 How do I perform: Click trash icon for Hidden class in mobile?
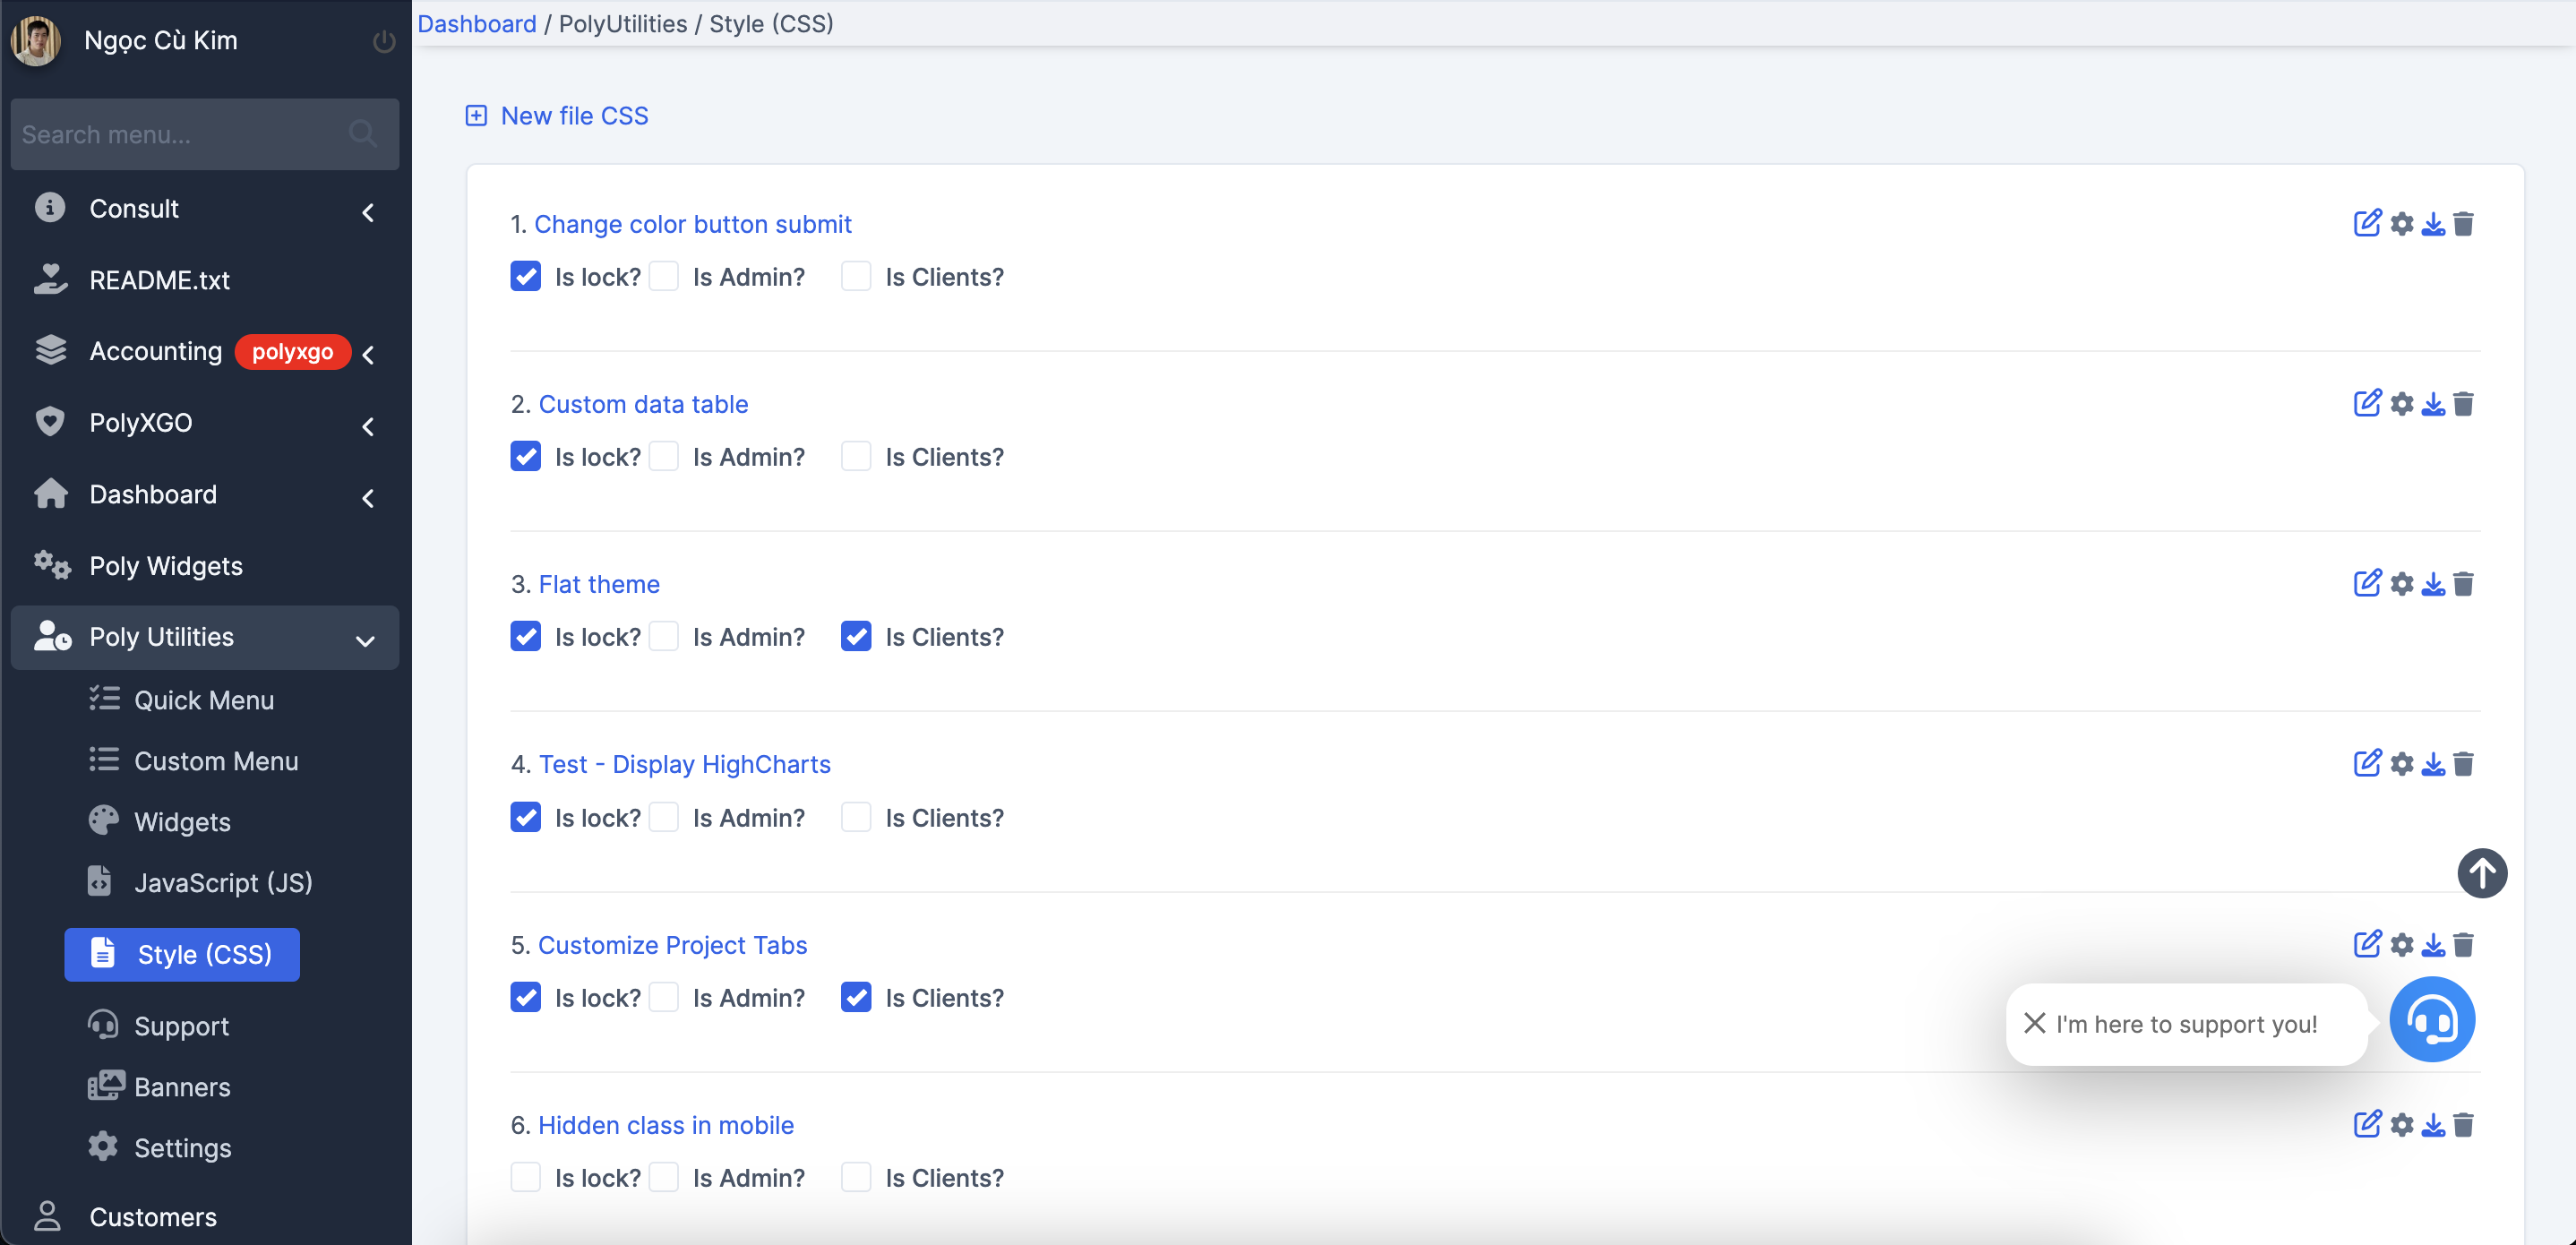pyautogui.click(x=2463, y=1125)
